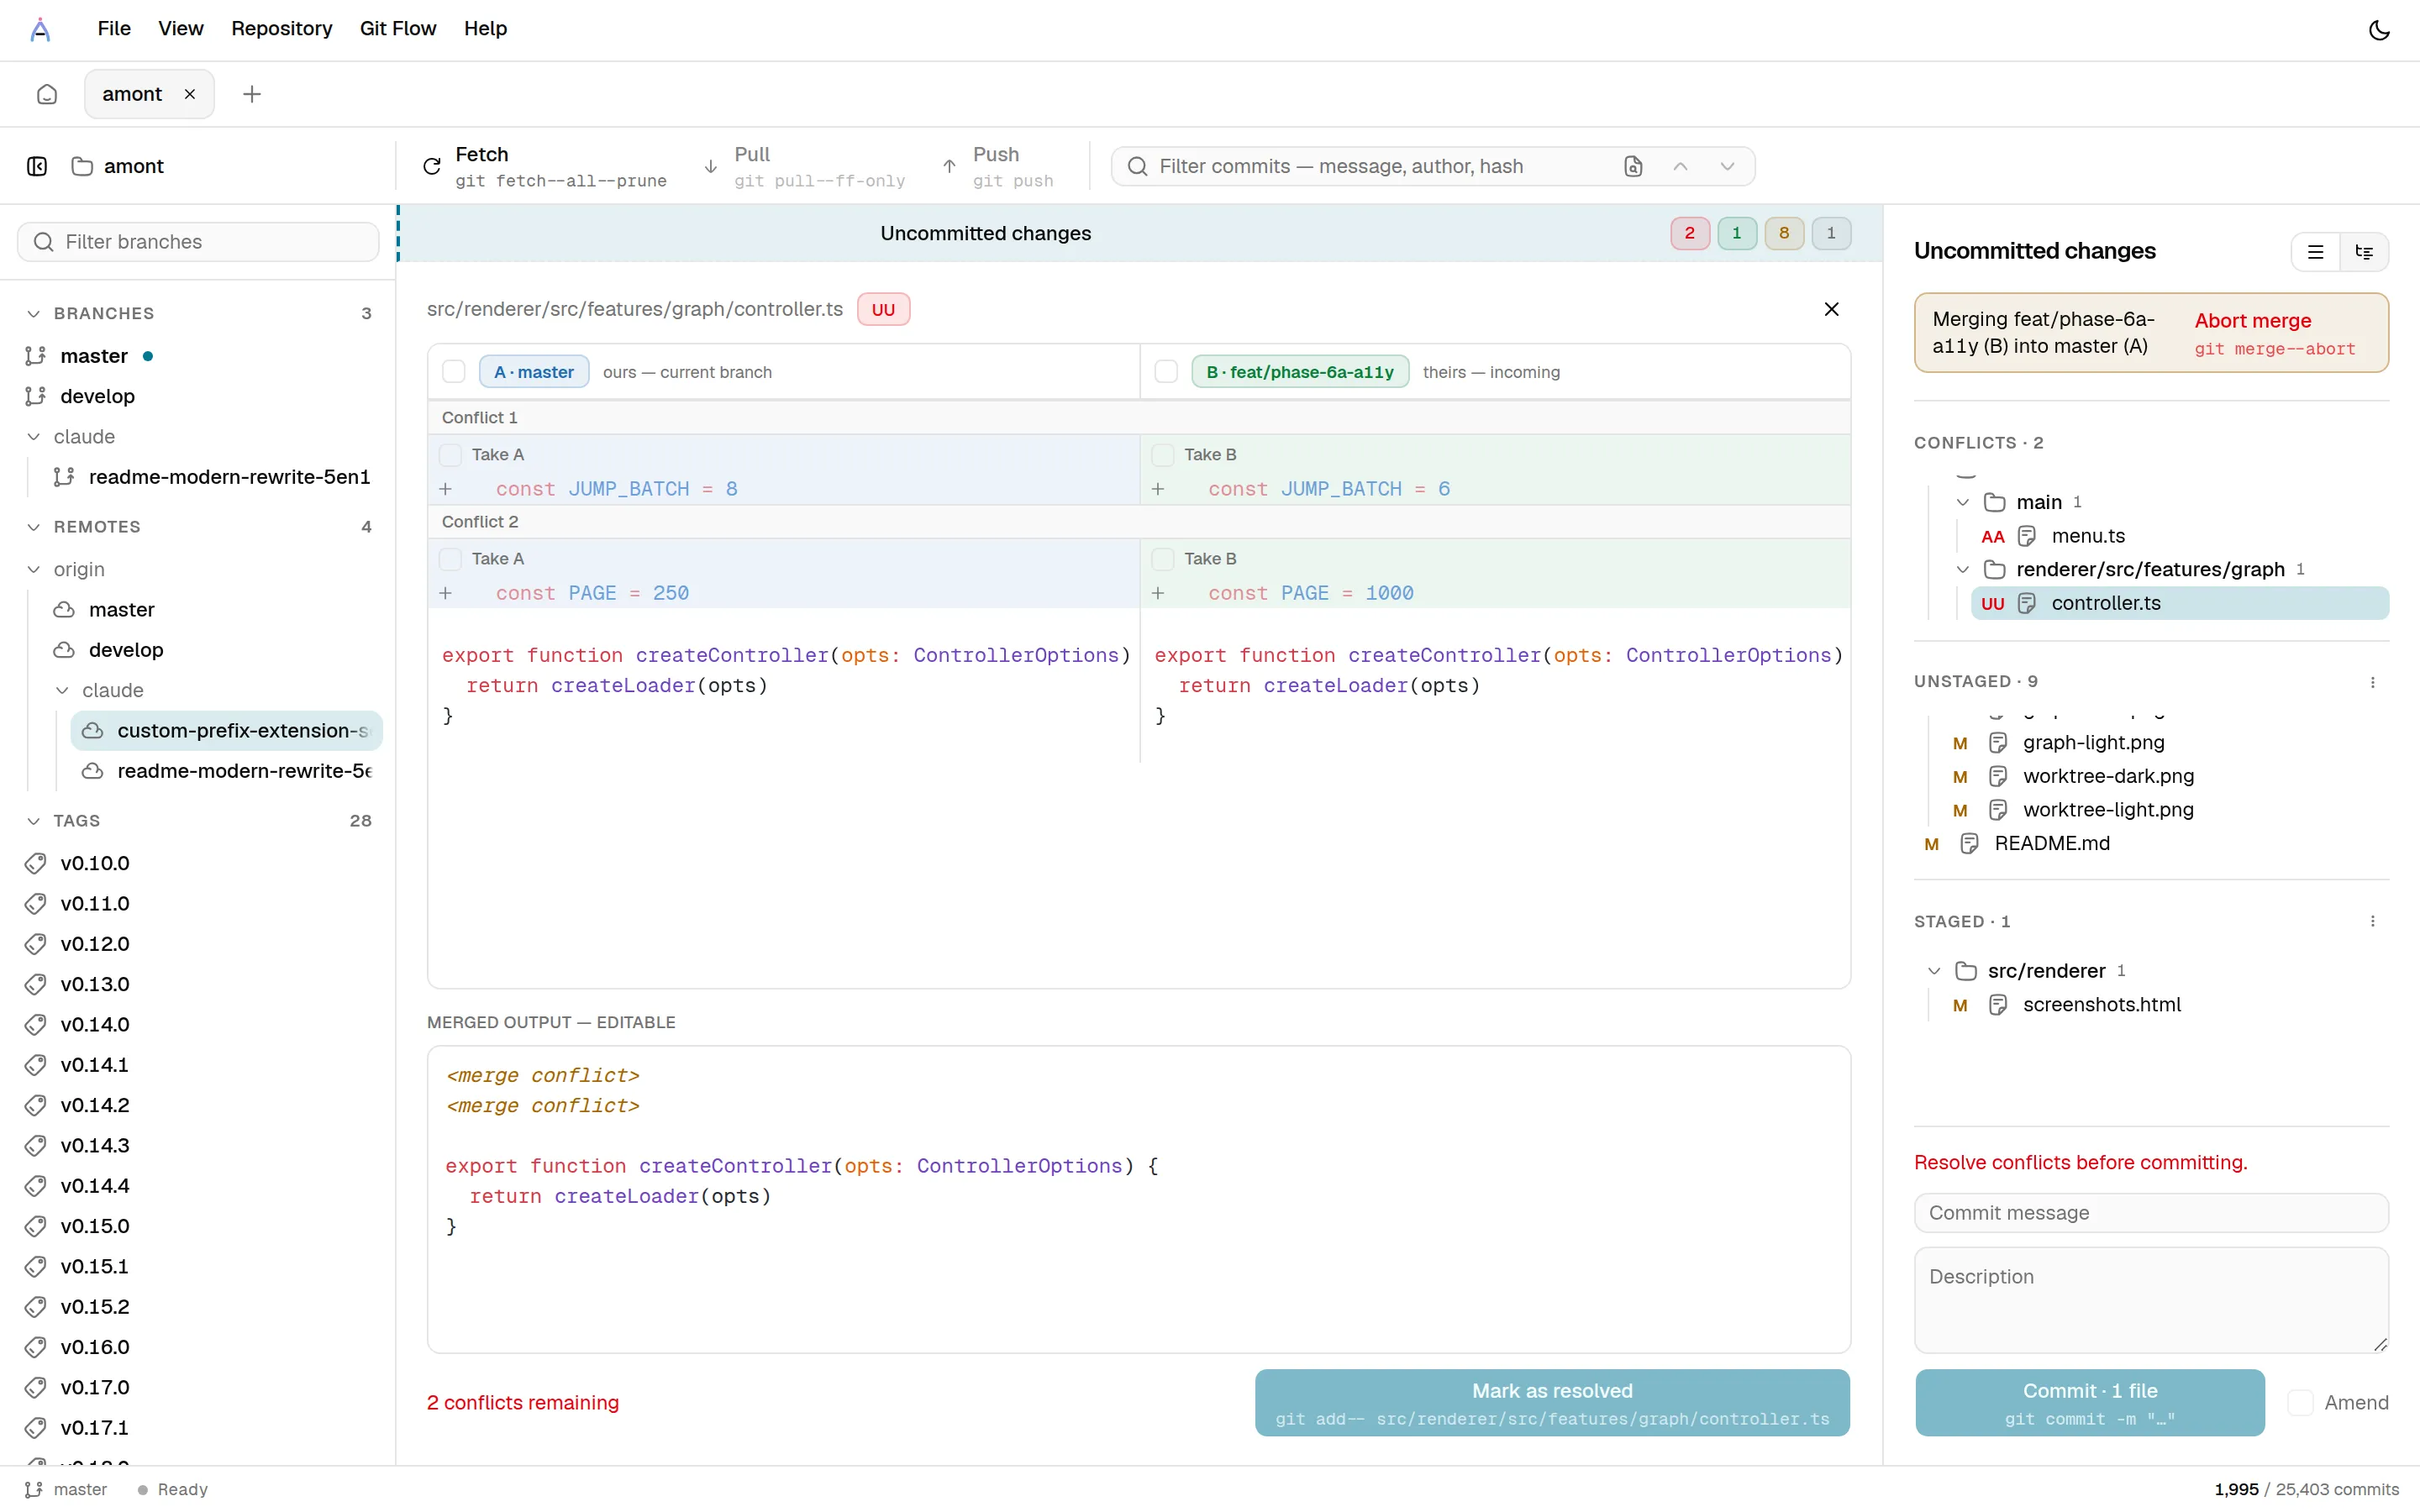Switch to tree view layout
Image resolution: width=2420 pixels, height=1512 pixels.
click(2364, 252)
